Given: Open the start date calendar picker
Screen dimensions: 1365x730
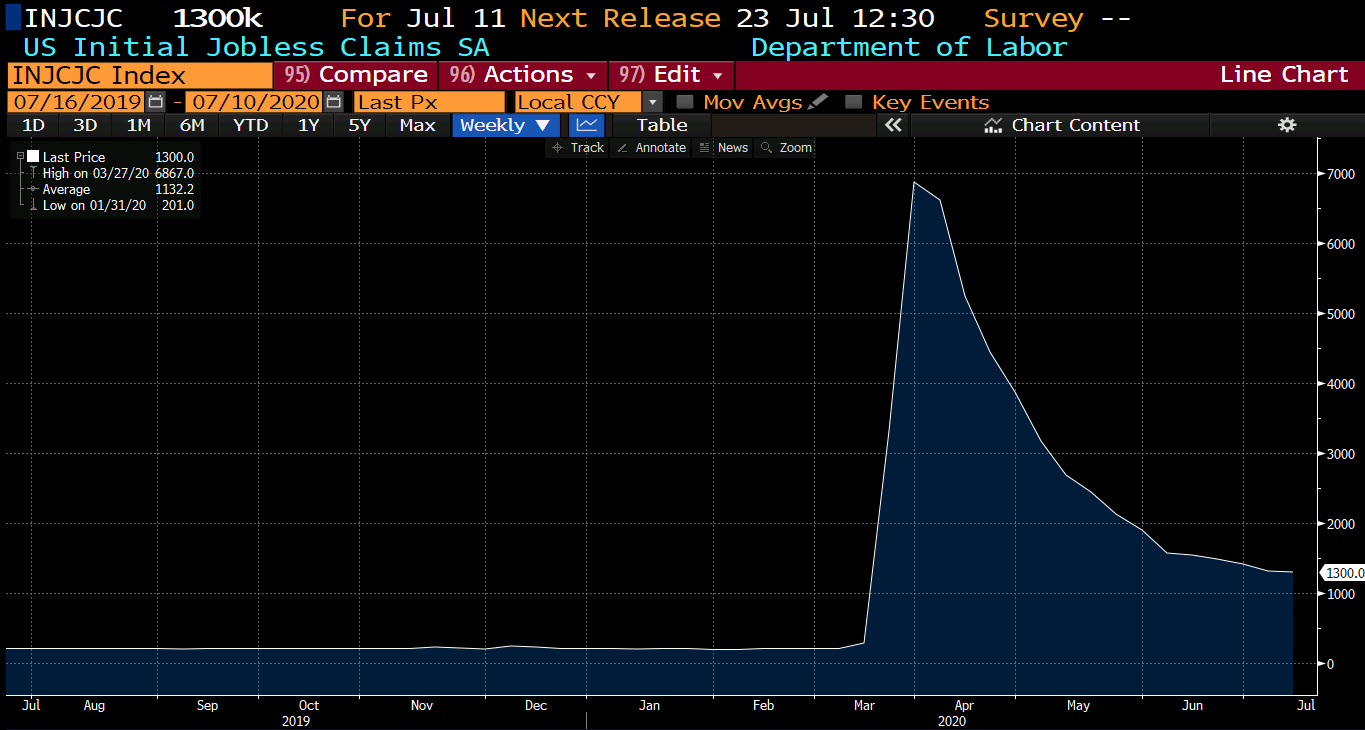Looking at the screenshot, I should (x=155, y=102).
